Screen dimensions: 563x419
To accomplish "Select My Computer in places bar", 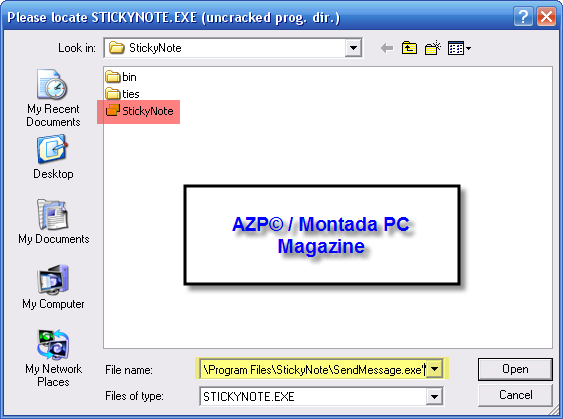I will click(x=53, y=287).
